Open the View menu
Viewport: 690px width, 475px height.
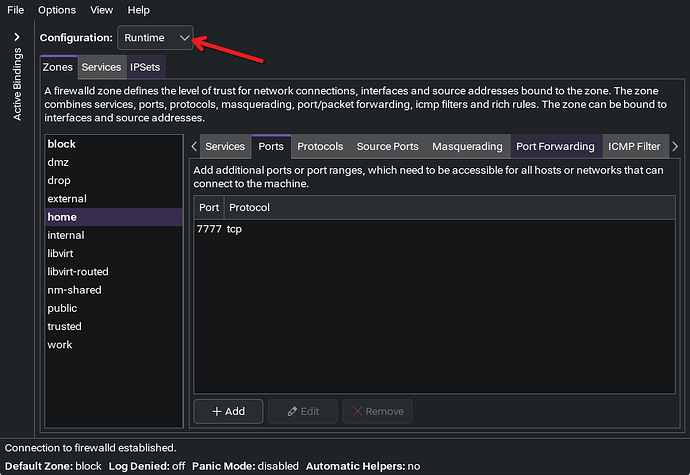click(101, 9)
